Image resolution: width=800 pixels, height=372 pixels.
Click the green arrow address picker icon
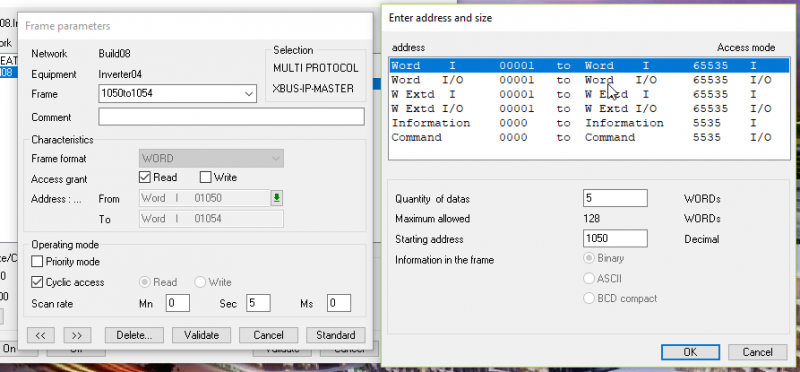277,199
